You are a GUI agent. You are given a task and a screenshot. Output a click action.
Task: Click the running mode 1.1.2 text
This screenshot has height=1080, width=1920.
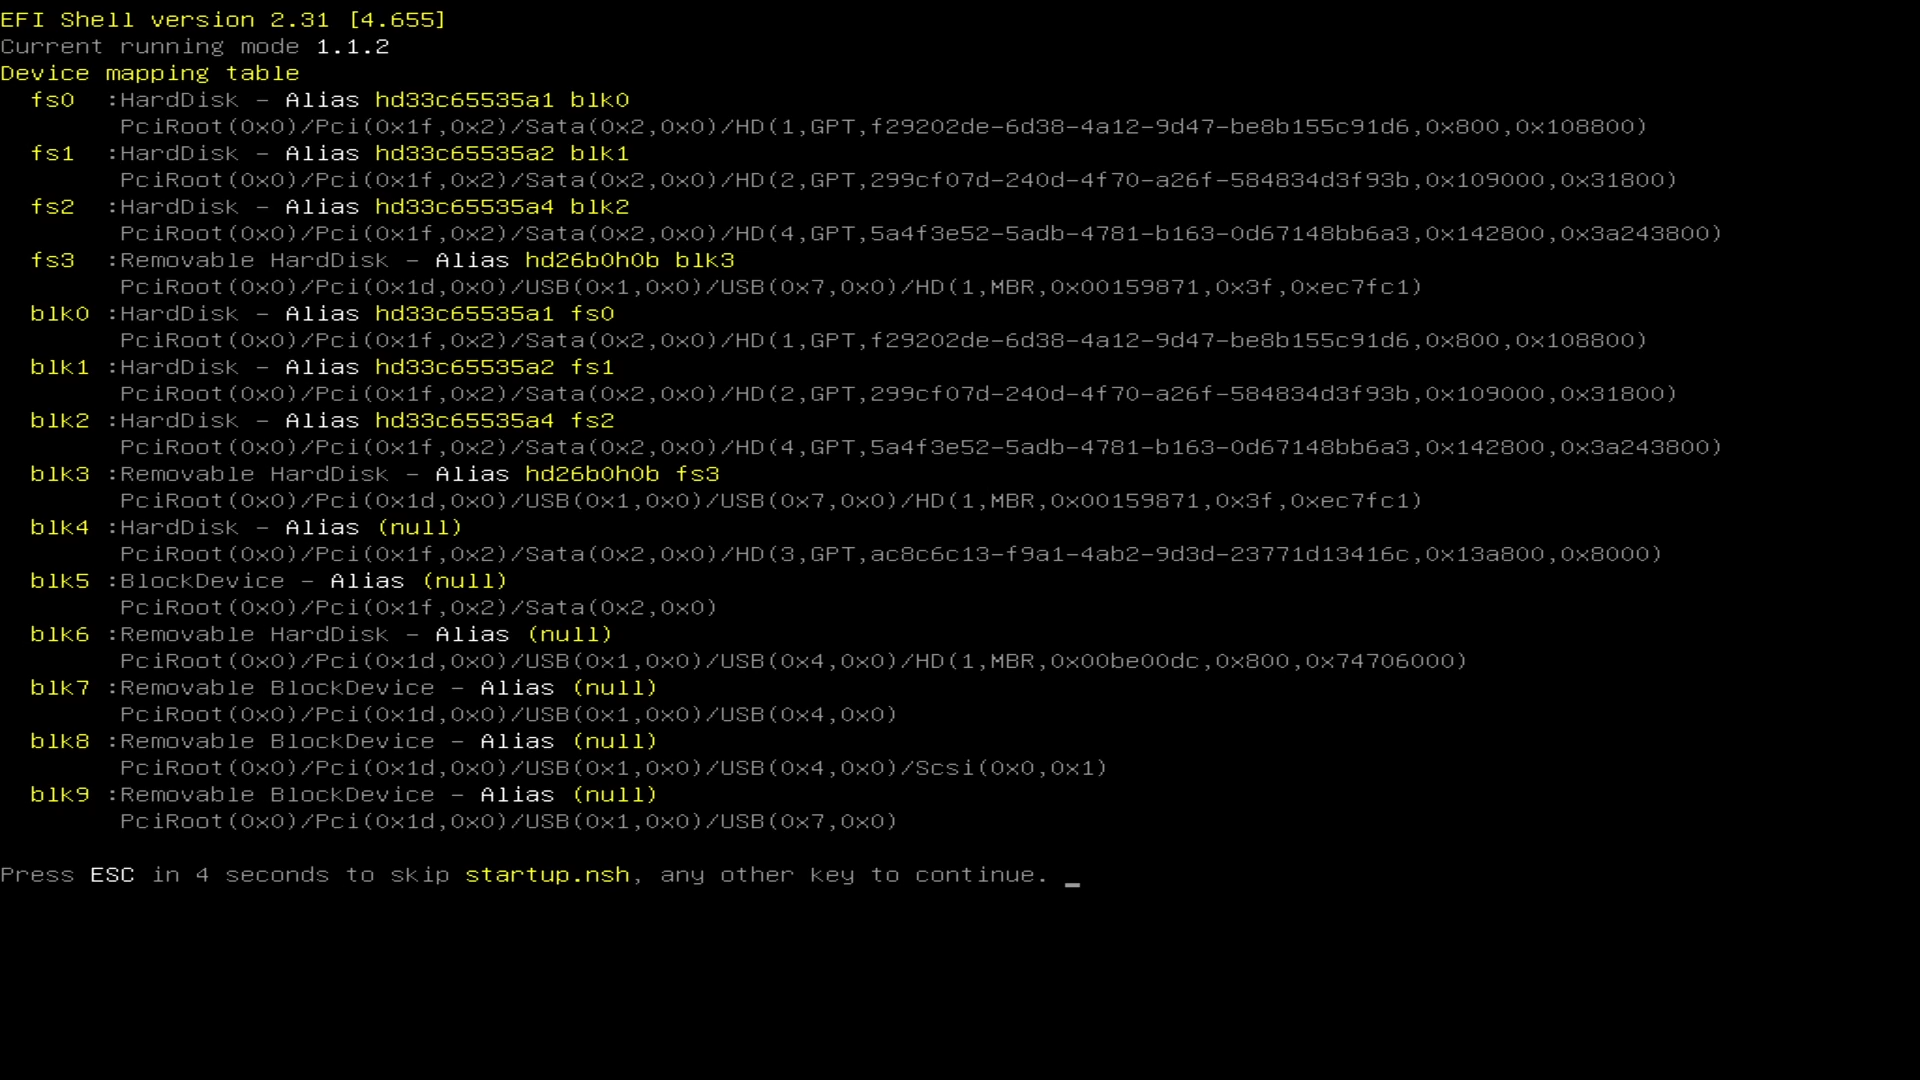tap(352, 47)
